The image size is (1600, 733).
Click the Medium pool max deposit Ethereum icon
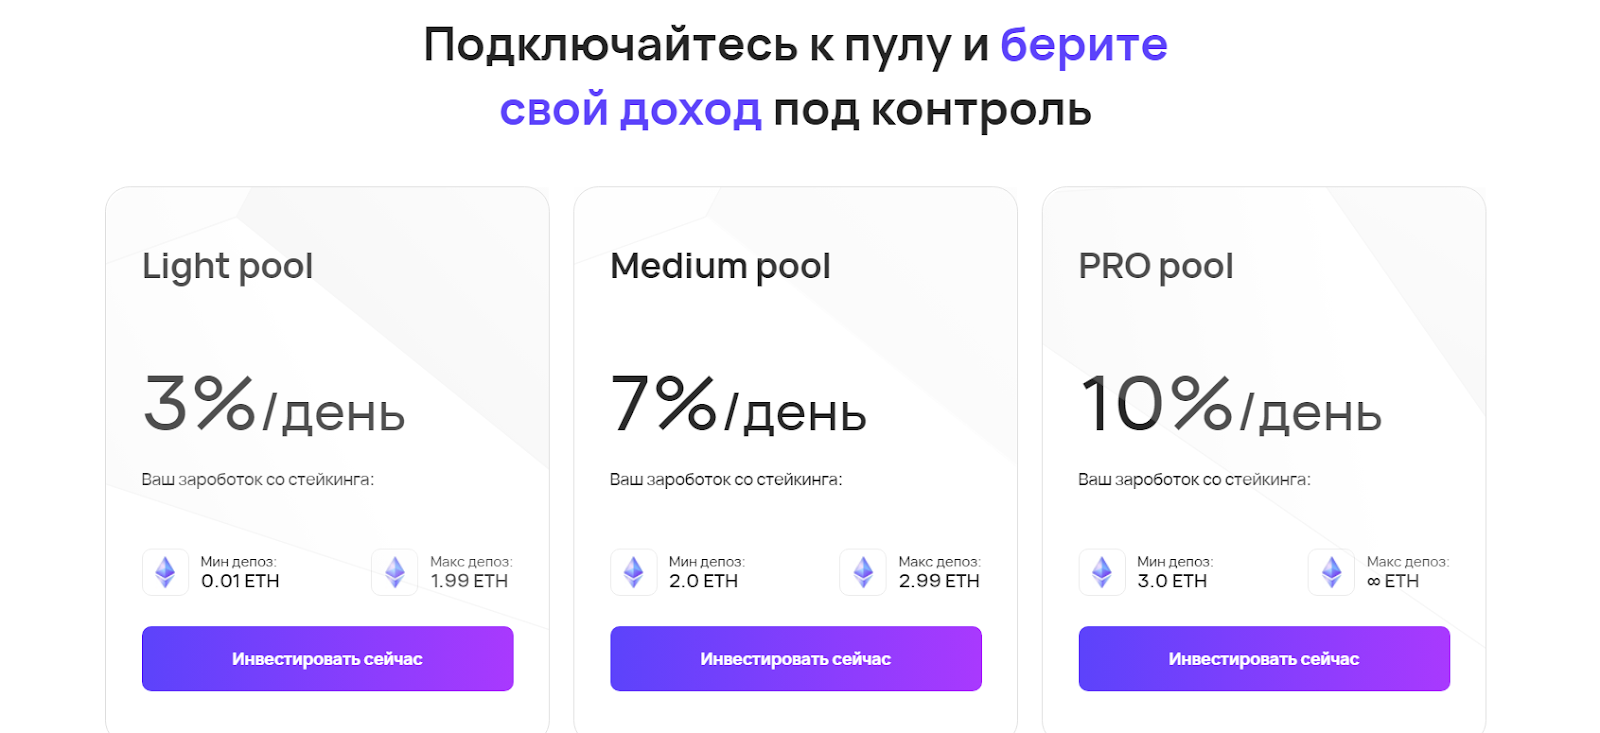863,572
